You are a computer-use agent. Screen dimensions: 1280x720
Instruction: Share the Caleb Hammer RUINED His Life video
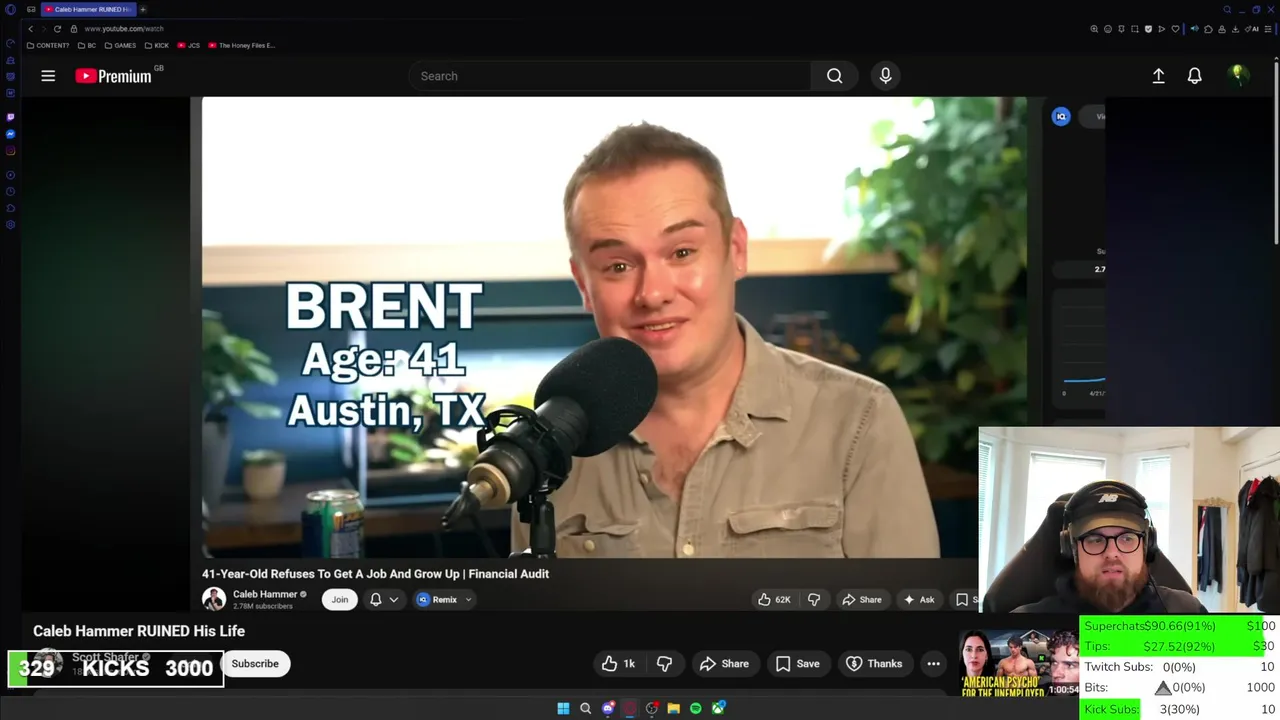point(724,664)
